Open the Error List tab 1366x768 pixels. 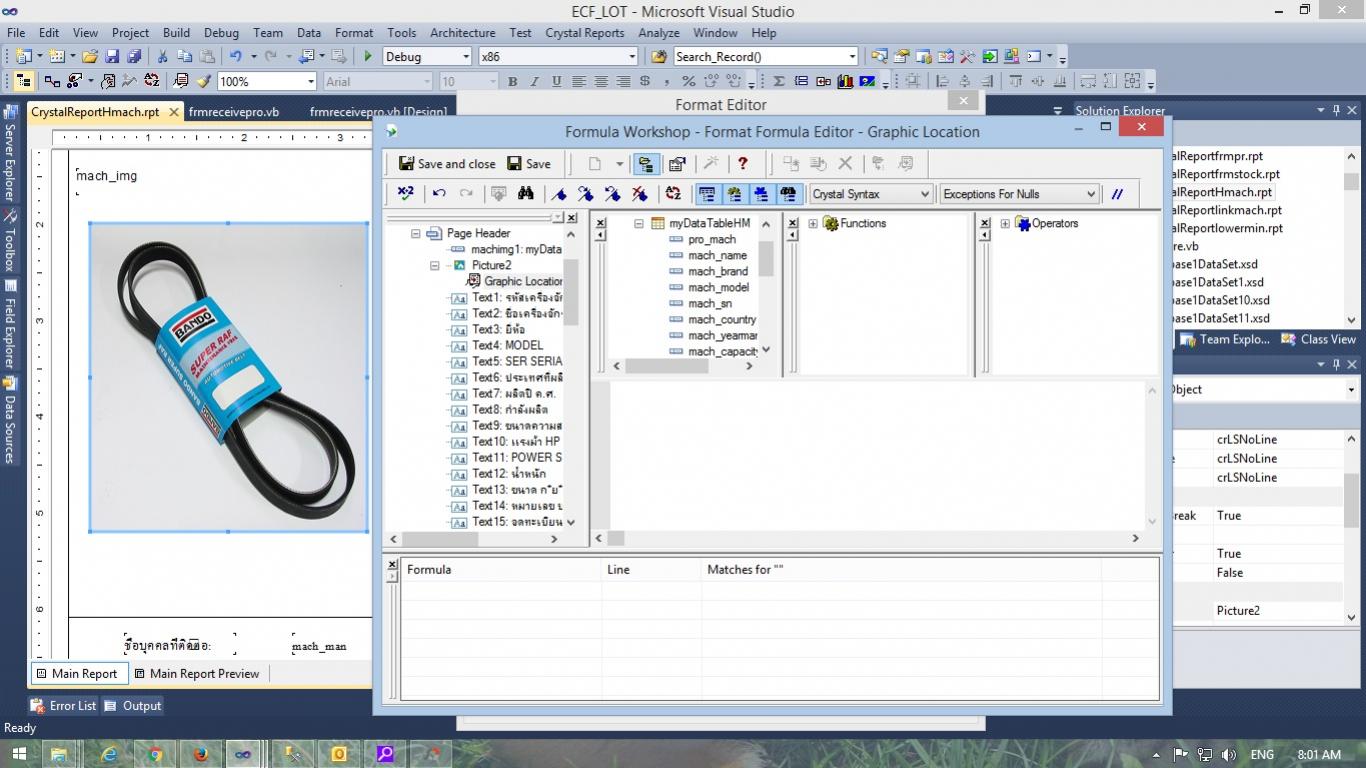63,706
